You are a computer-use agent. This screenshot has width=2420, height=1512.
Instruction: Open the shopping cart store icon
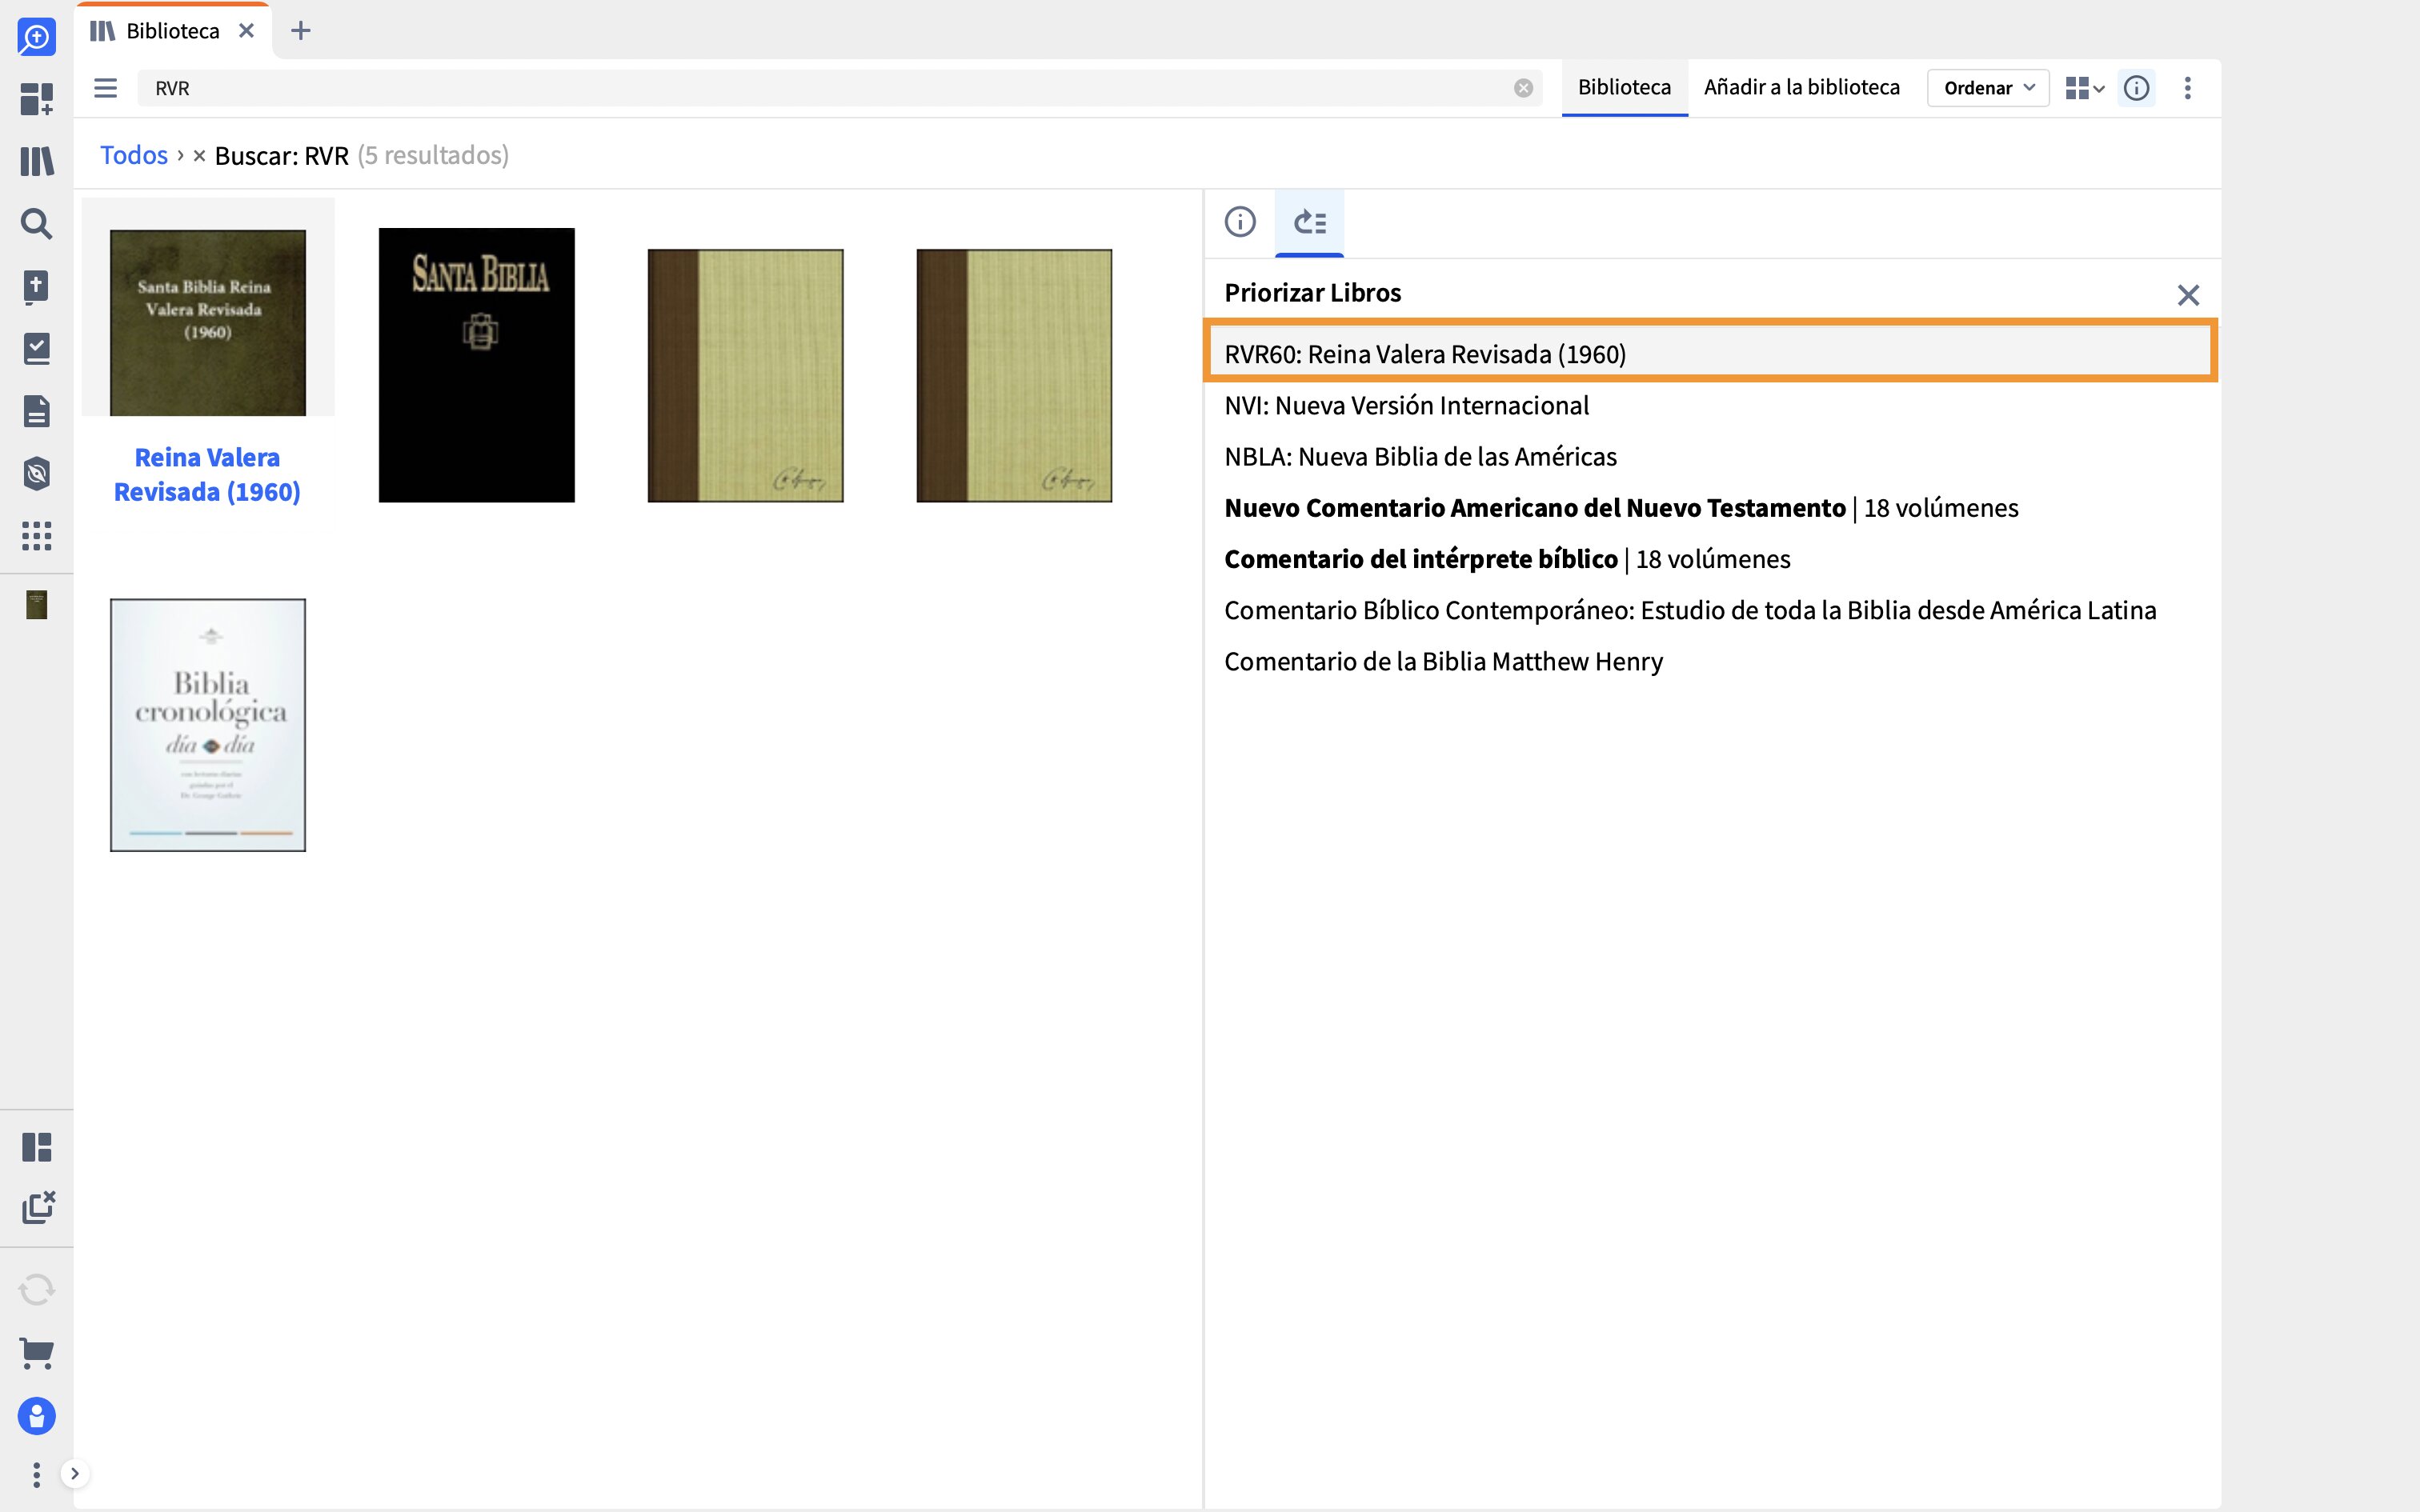(37, 1353)
